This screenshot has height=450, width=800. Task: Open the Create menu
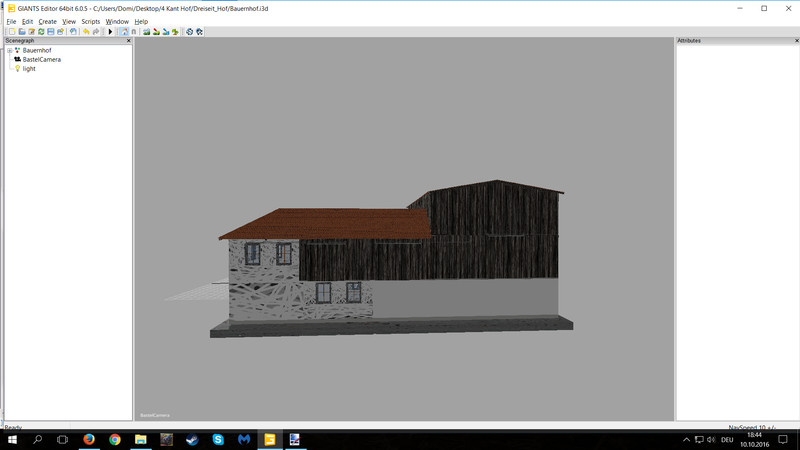47,21
